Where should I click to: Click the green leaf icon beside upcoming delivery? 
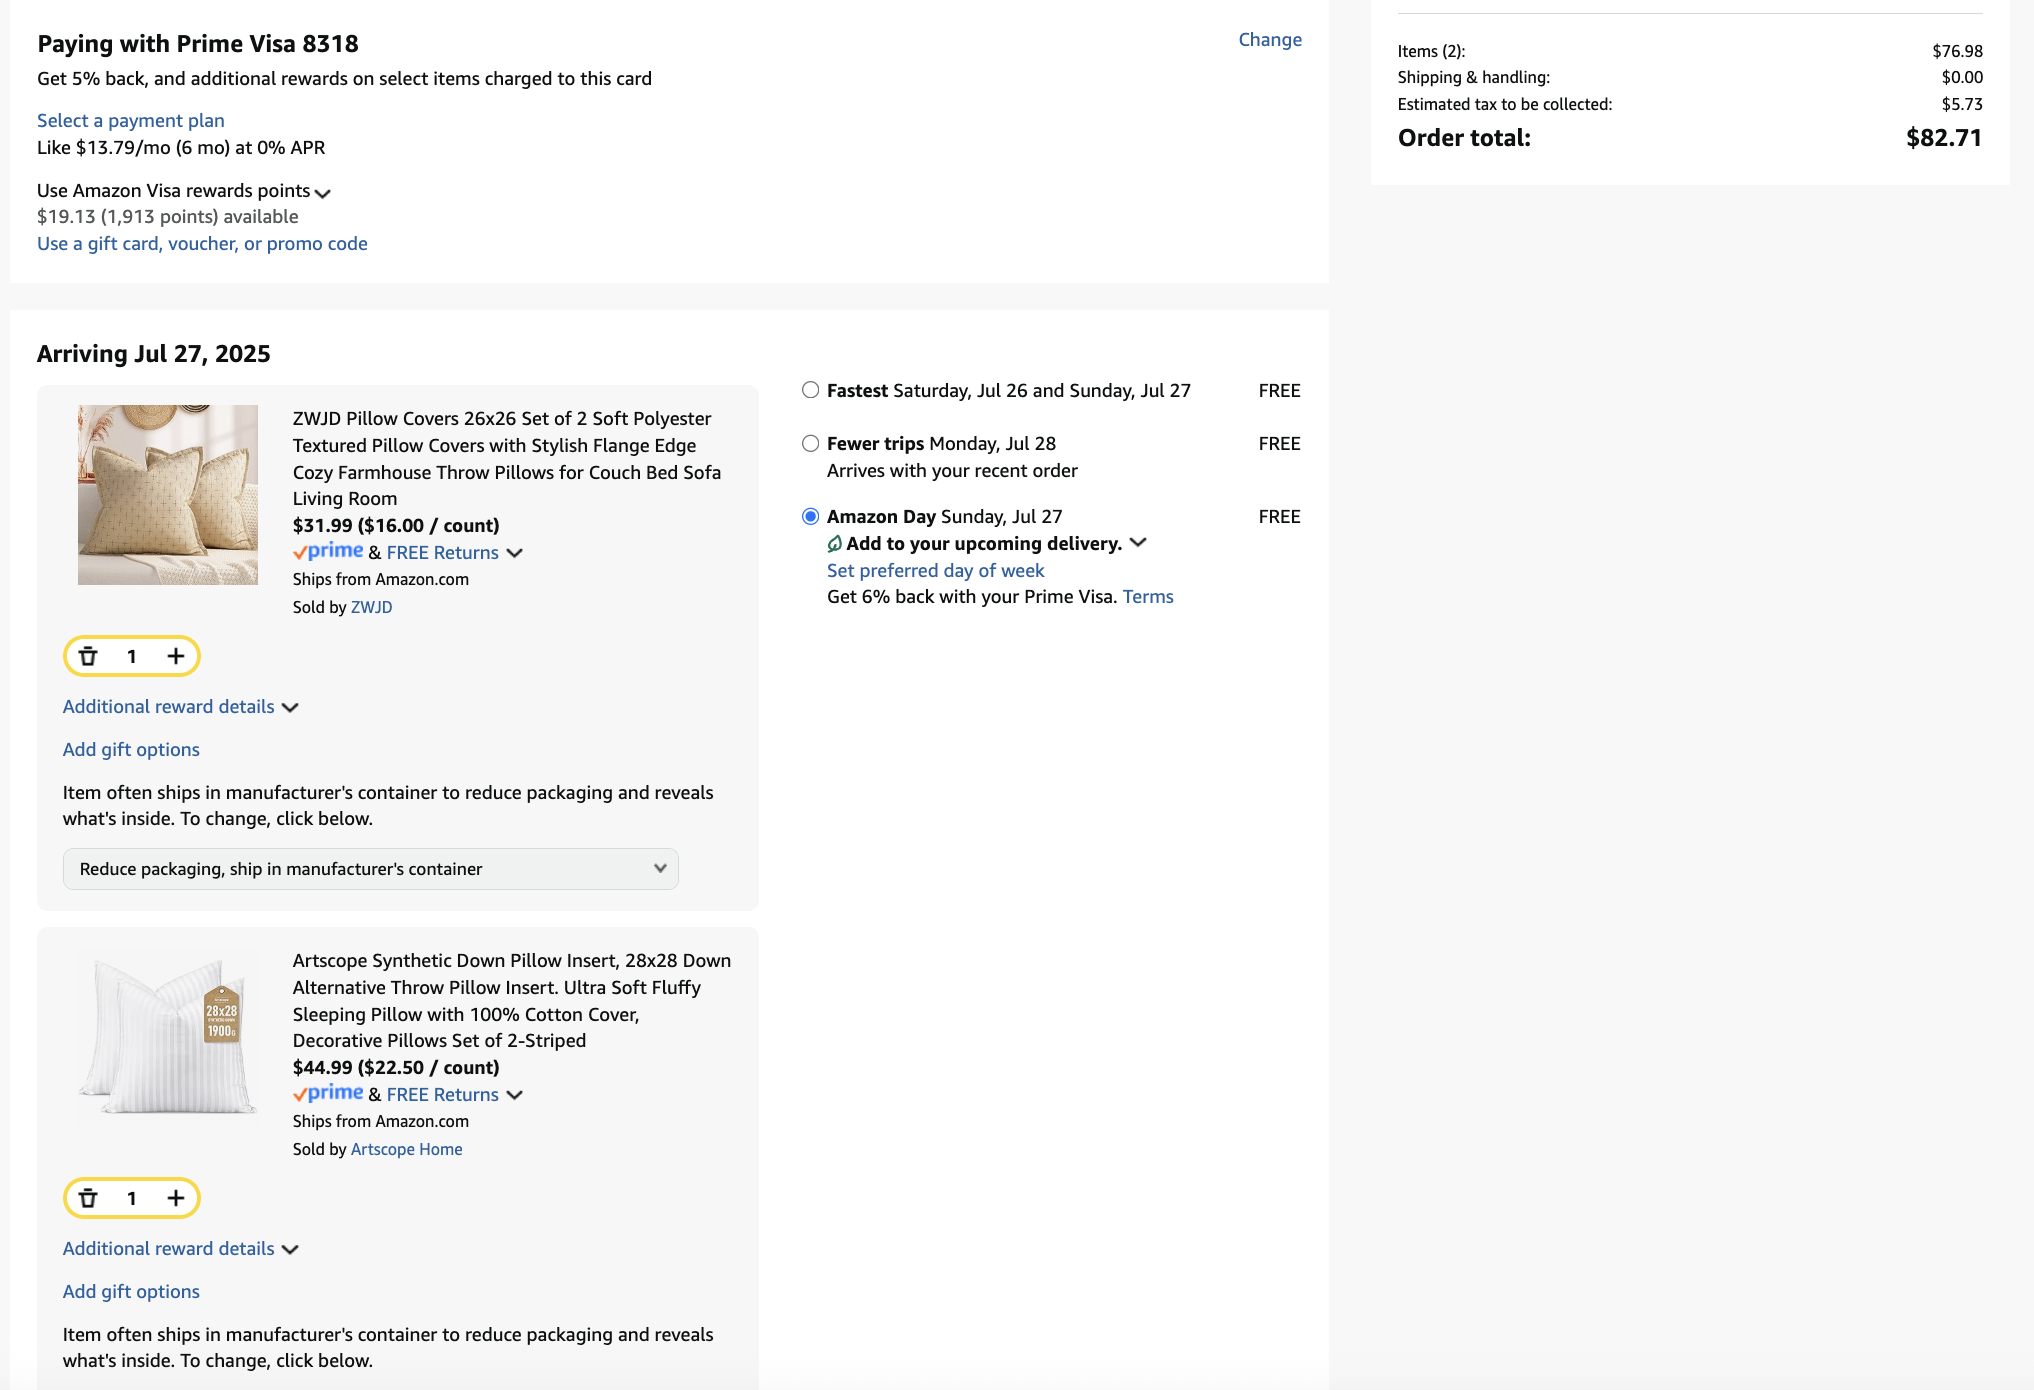(x=834, y=544)
